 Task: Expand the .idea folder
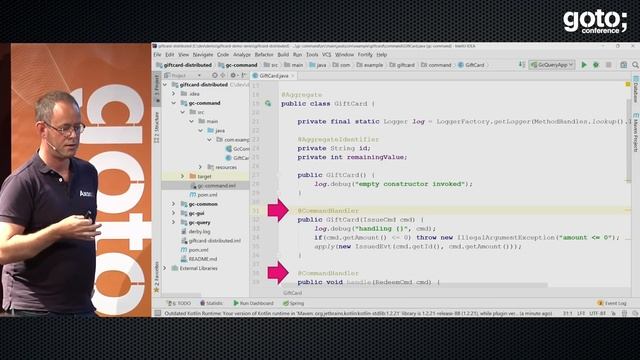pyautogui.click(x=173, y=94)
